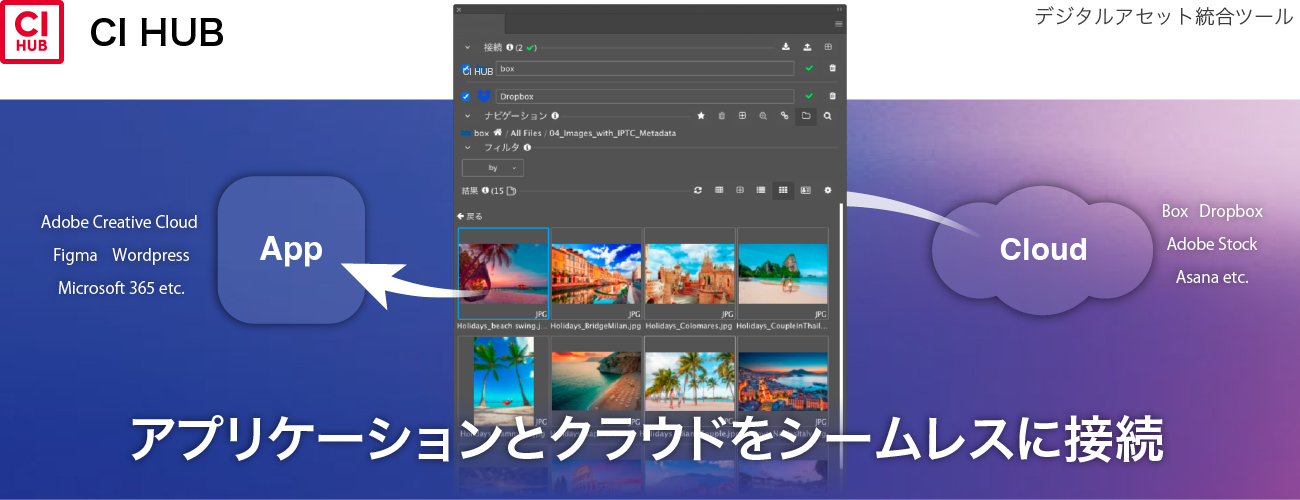Open the "by" filter dropdown

[493, 168]
